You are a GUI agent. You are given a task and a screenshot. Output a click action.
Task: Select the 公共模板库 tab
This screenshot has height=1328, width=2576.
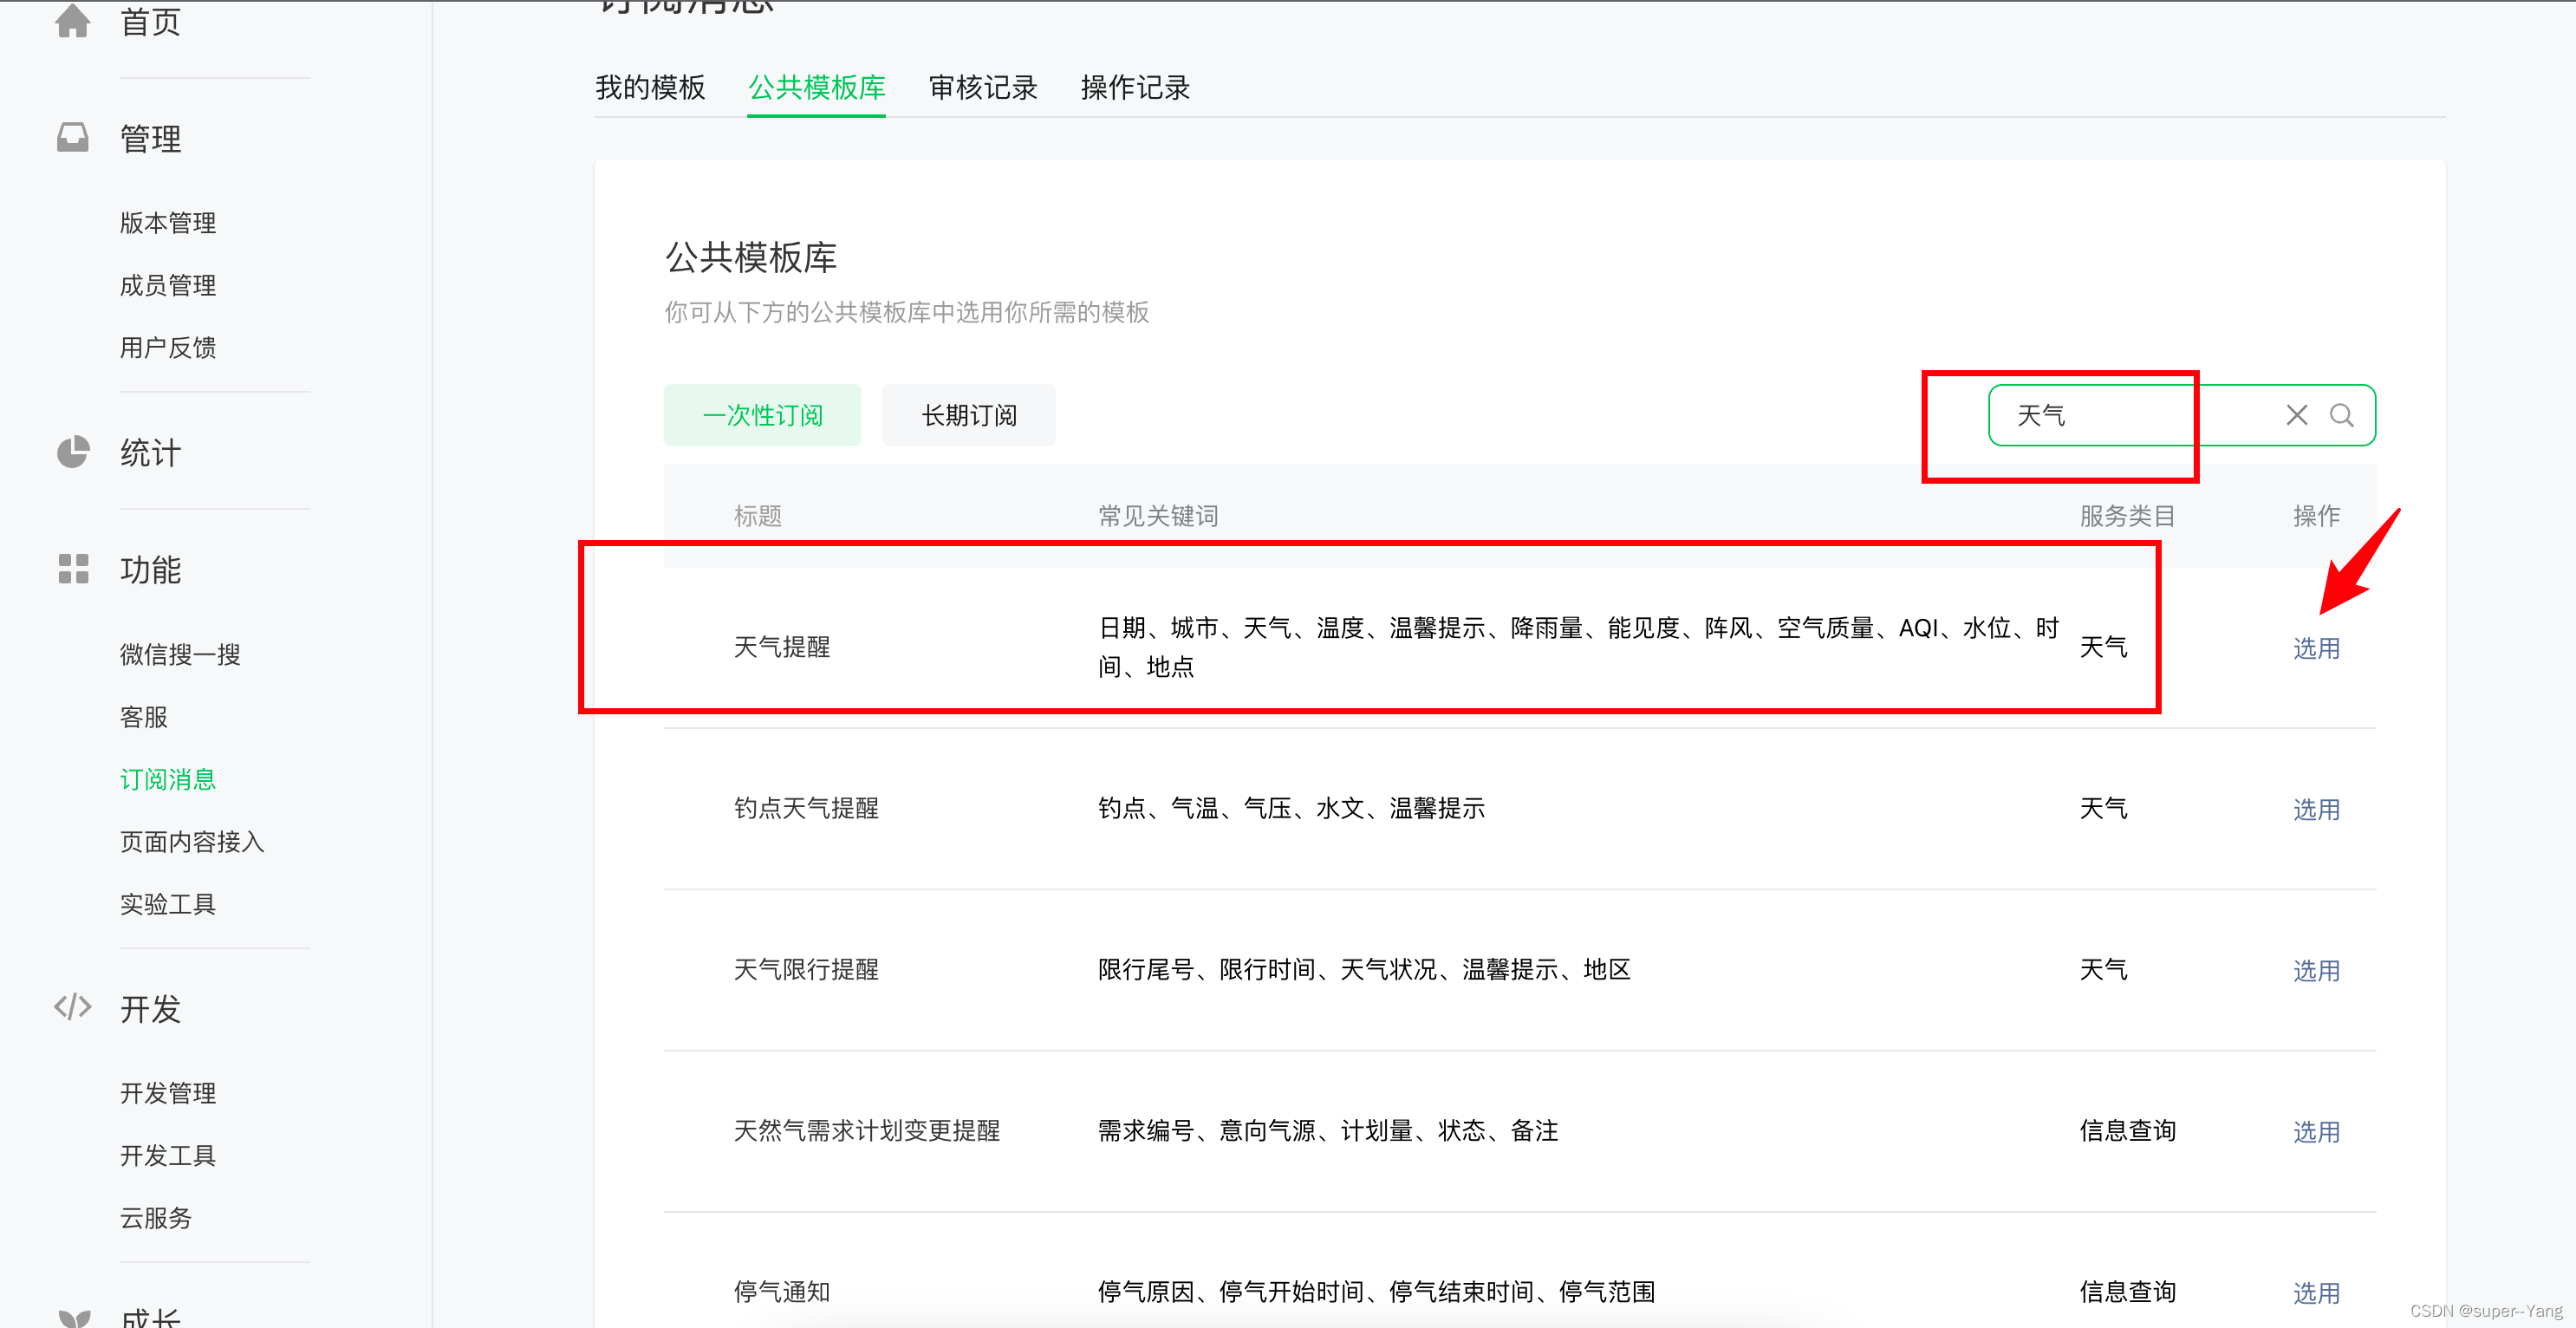tap(816, 88)
